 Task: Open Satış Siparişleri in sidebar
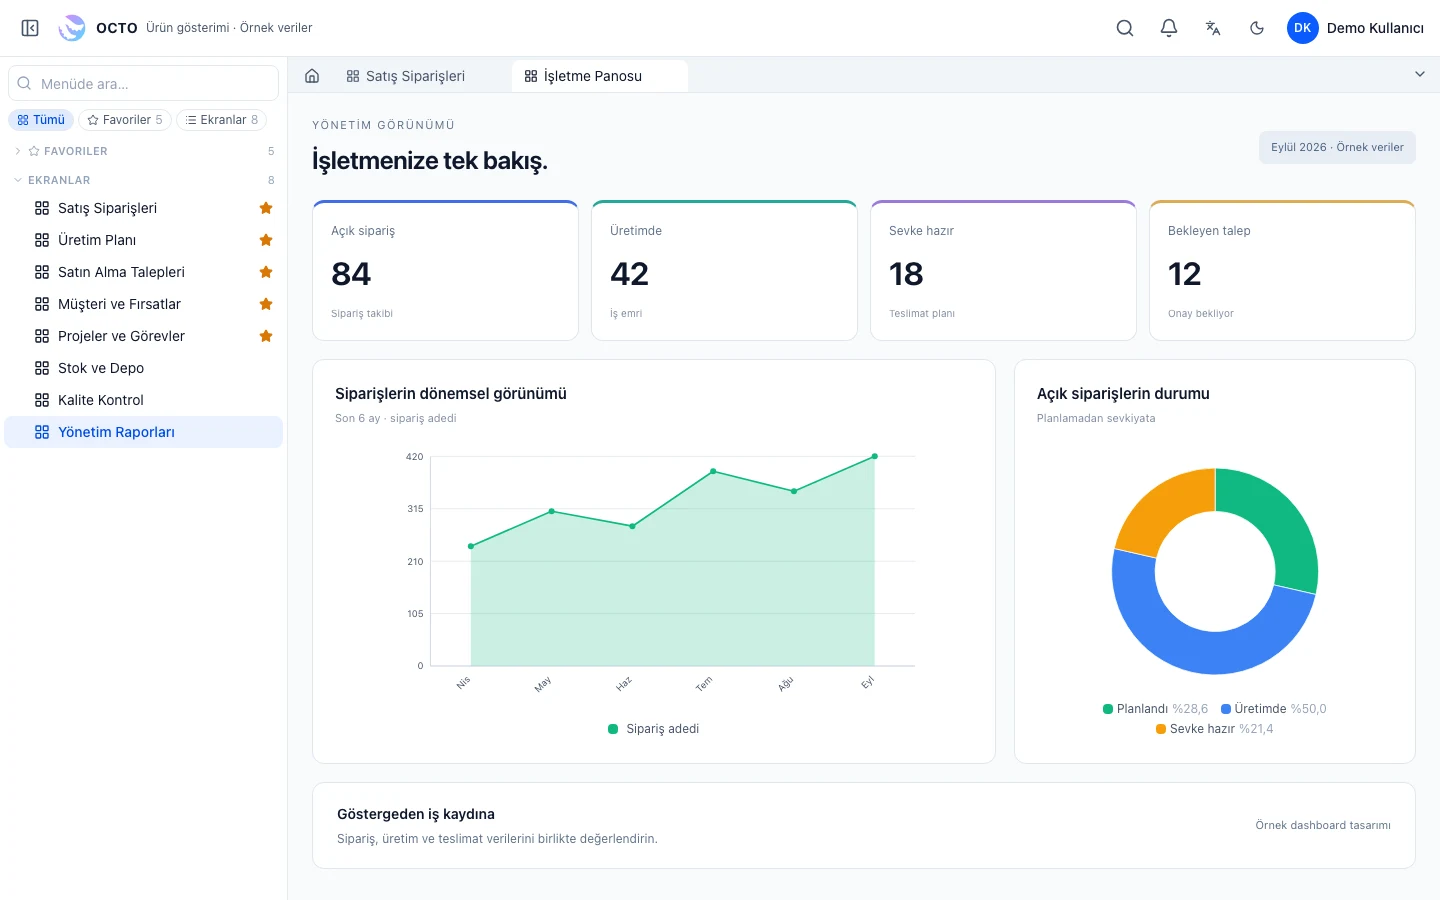[143, 208]
